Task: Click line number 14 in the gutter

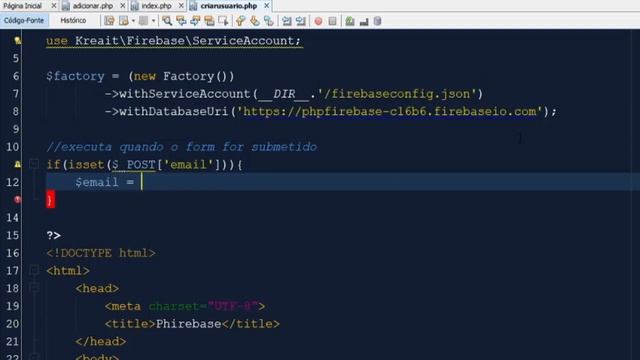Action: pyautogui.click(x=12, y=218)
